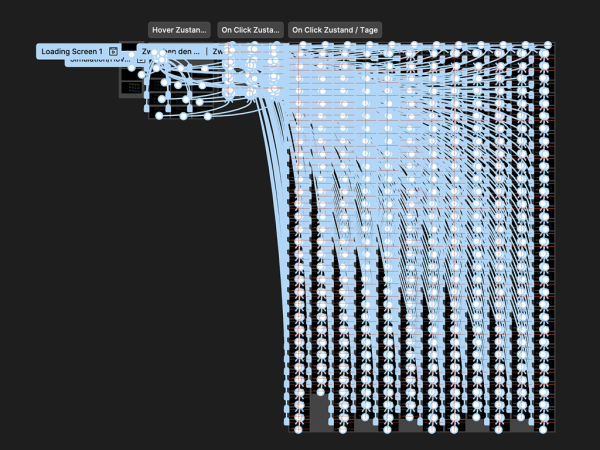Click the bottom-left corner connection node of the grid
The width and height of the screenshot is (600, 450).
pyautogui.click(x=298, y=429)
